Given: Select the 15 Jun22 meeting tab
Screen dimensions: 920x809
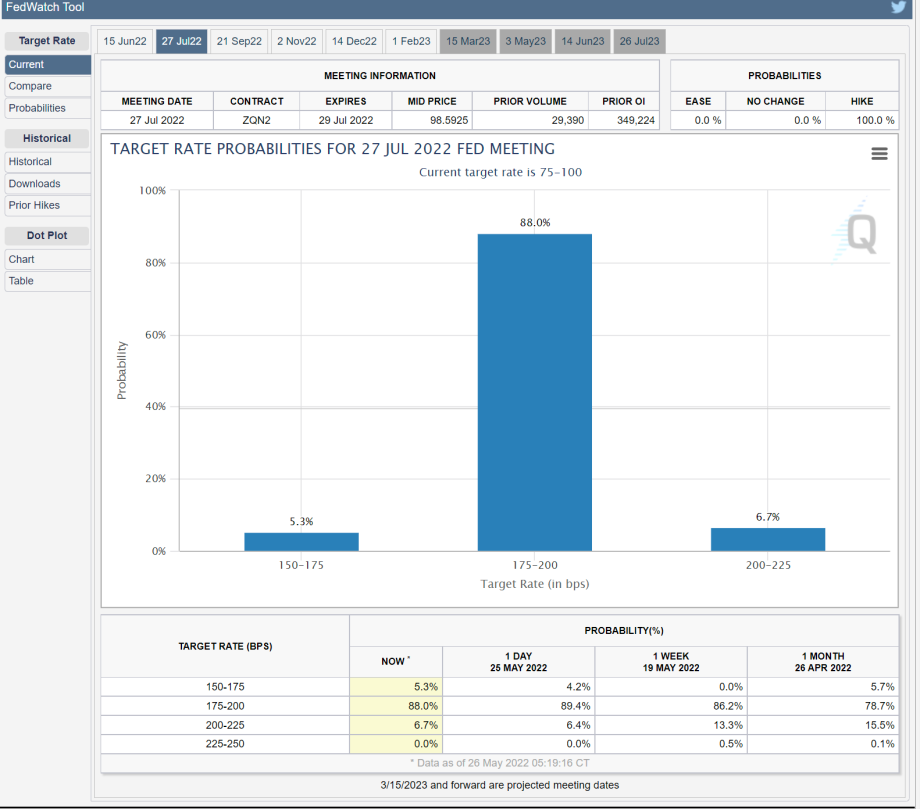Looking at the screenshot, I should coord(125,41).
